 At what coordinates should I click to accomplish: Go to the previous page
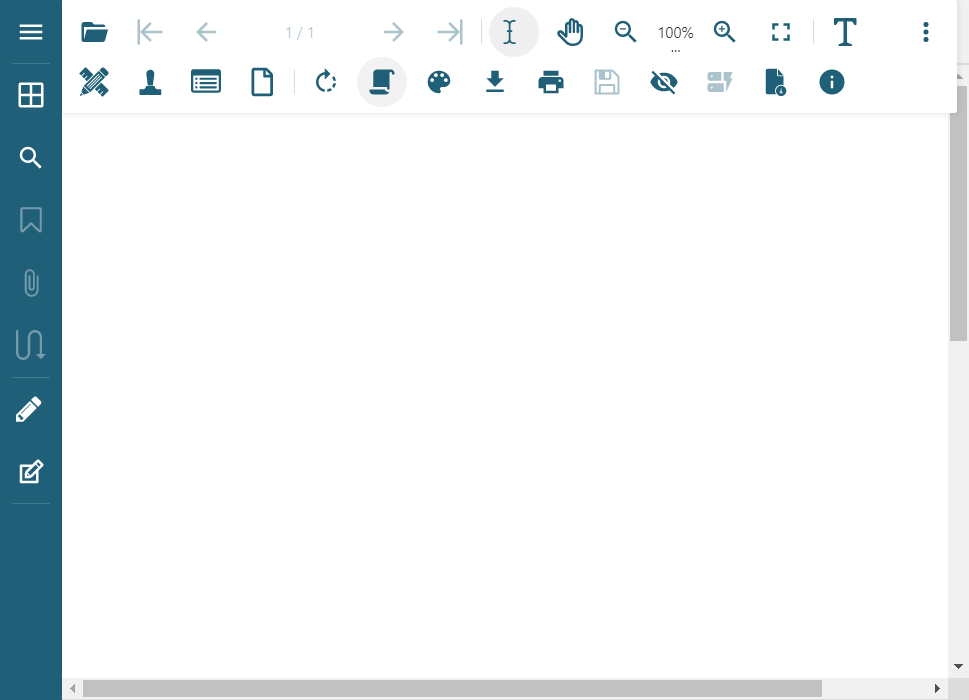(x=206, y=32)
